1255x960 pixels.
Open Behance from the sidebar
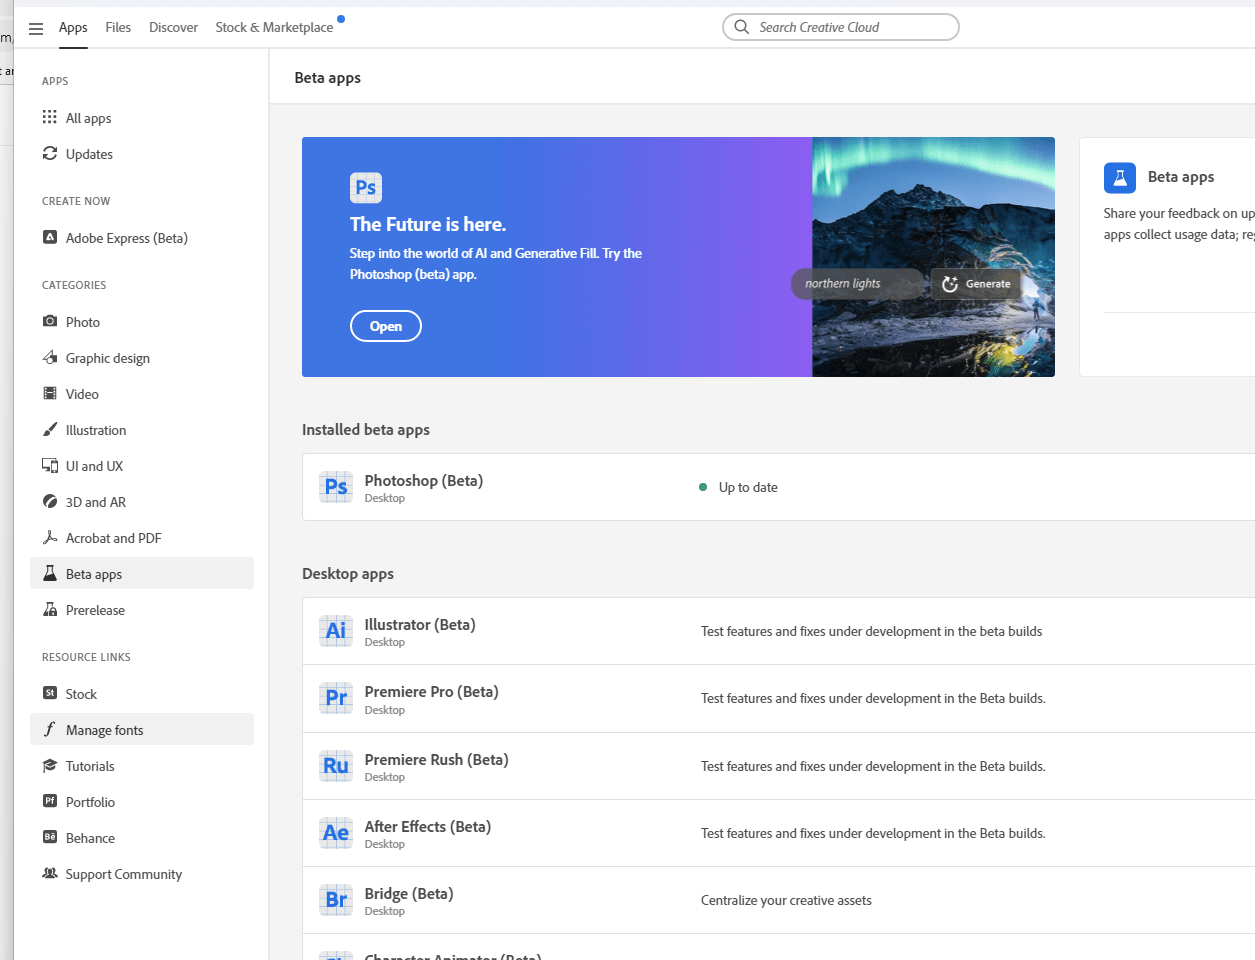point(88,837)
